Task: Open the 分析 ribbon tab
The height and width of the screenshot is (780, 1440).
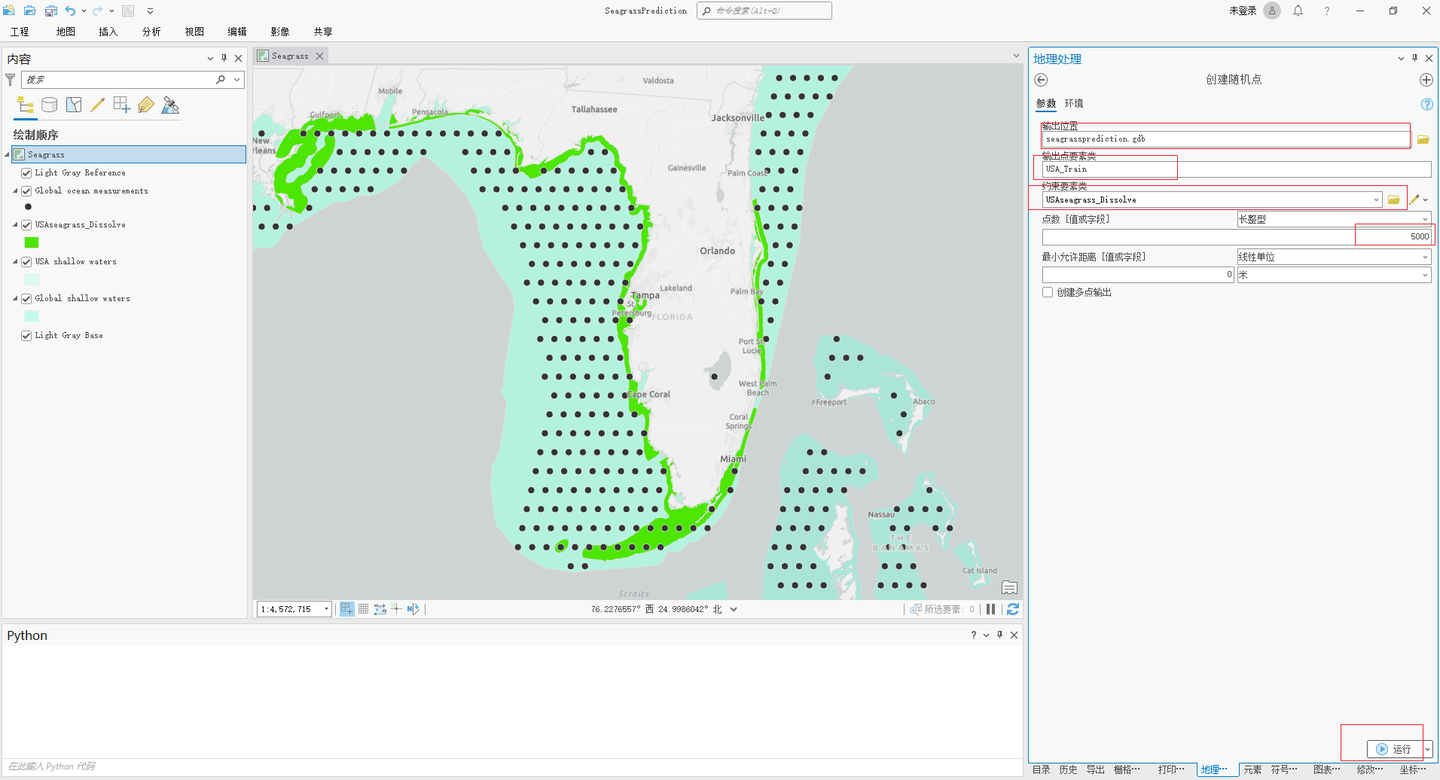Action: [x=150, y=31]
